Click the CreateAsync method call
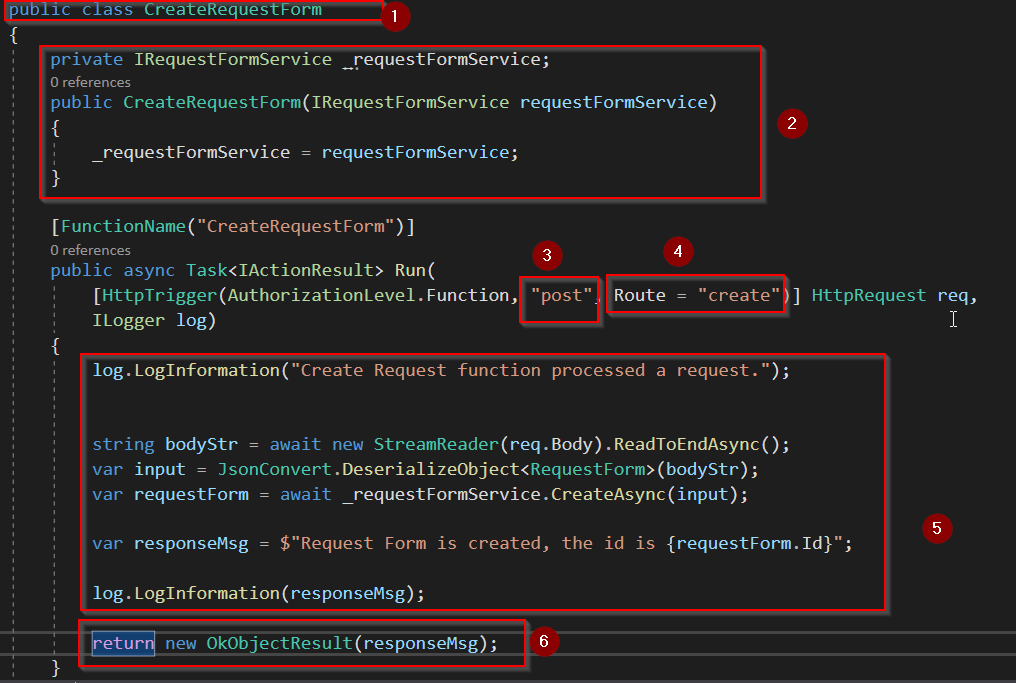 click(x=608, y=495)
